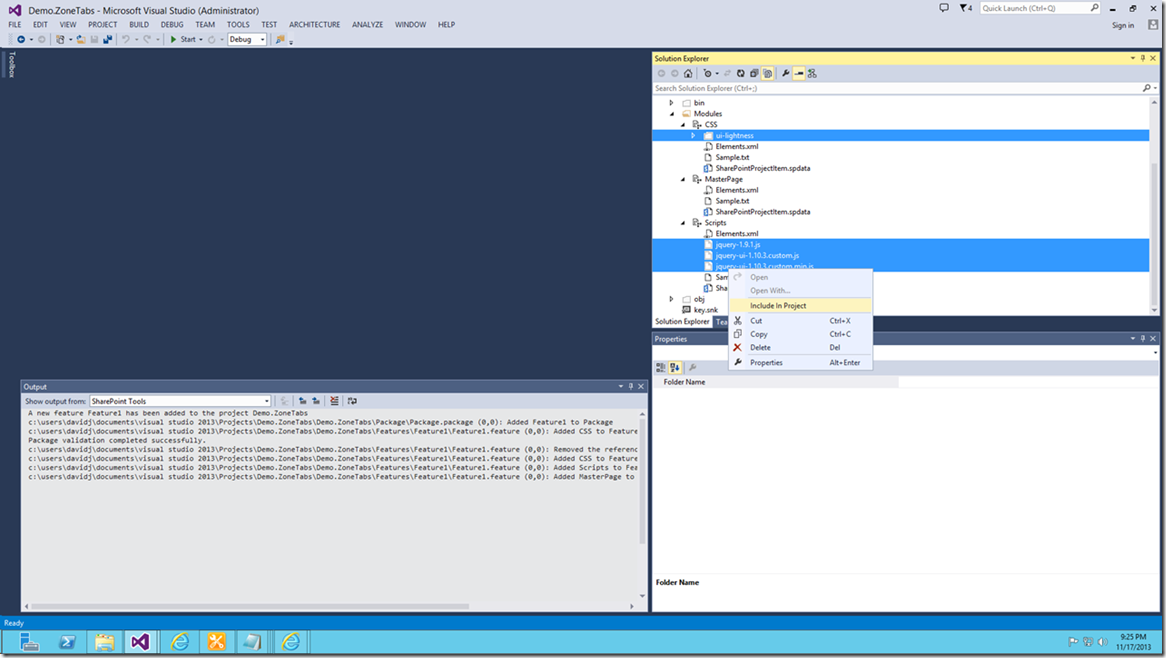1166x658 pixels.
Task: Choose Include In Project from context menu
Action: (800, 306)
